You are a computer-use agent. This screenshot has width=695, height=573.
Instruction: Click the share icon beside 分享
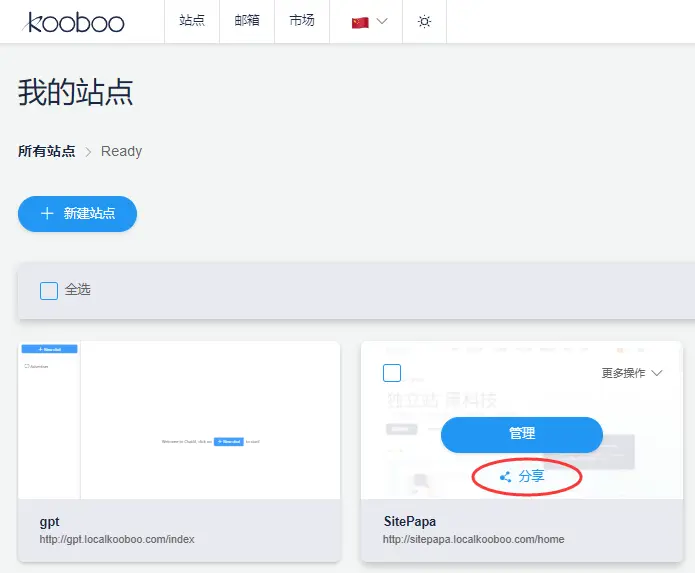click(506, 477)
